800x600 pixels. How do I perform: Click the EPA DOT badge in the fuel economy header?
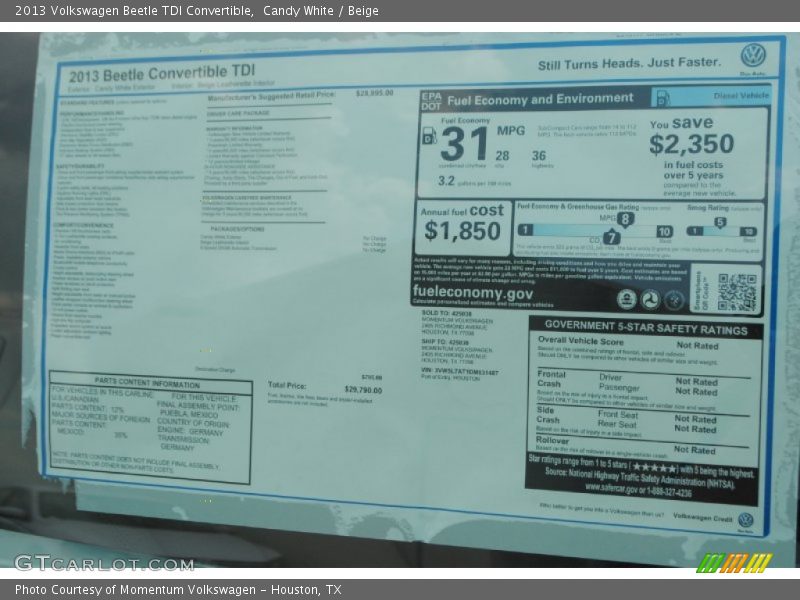(x=431, y=102)
